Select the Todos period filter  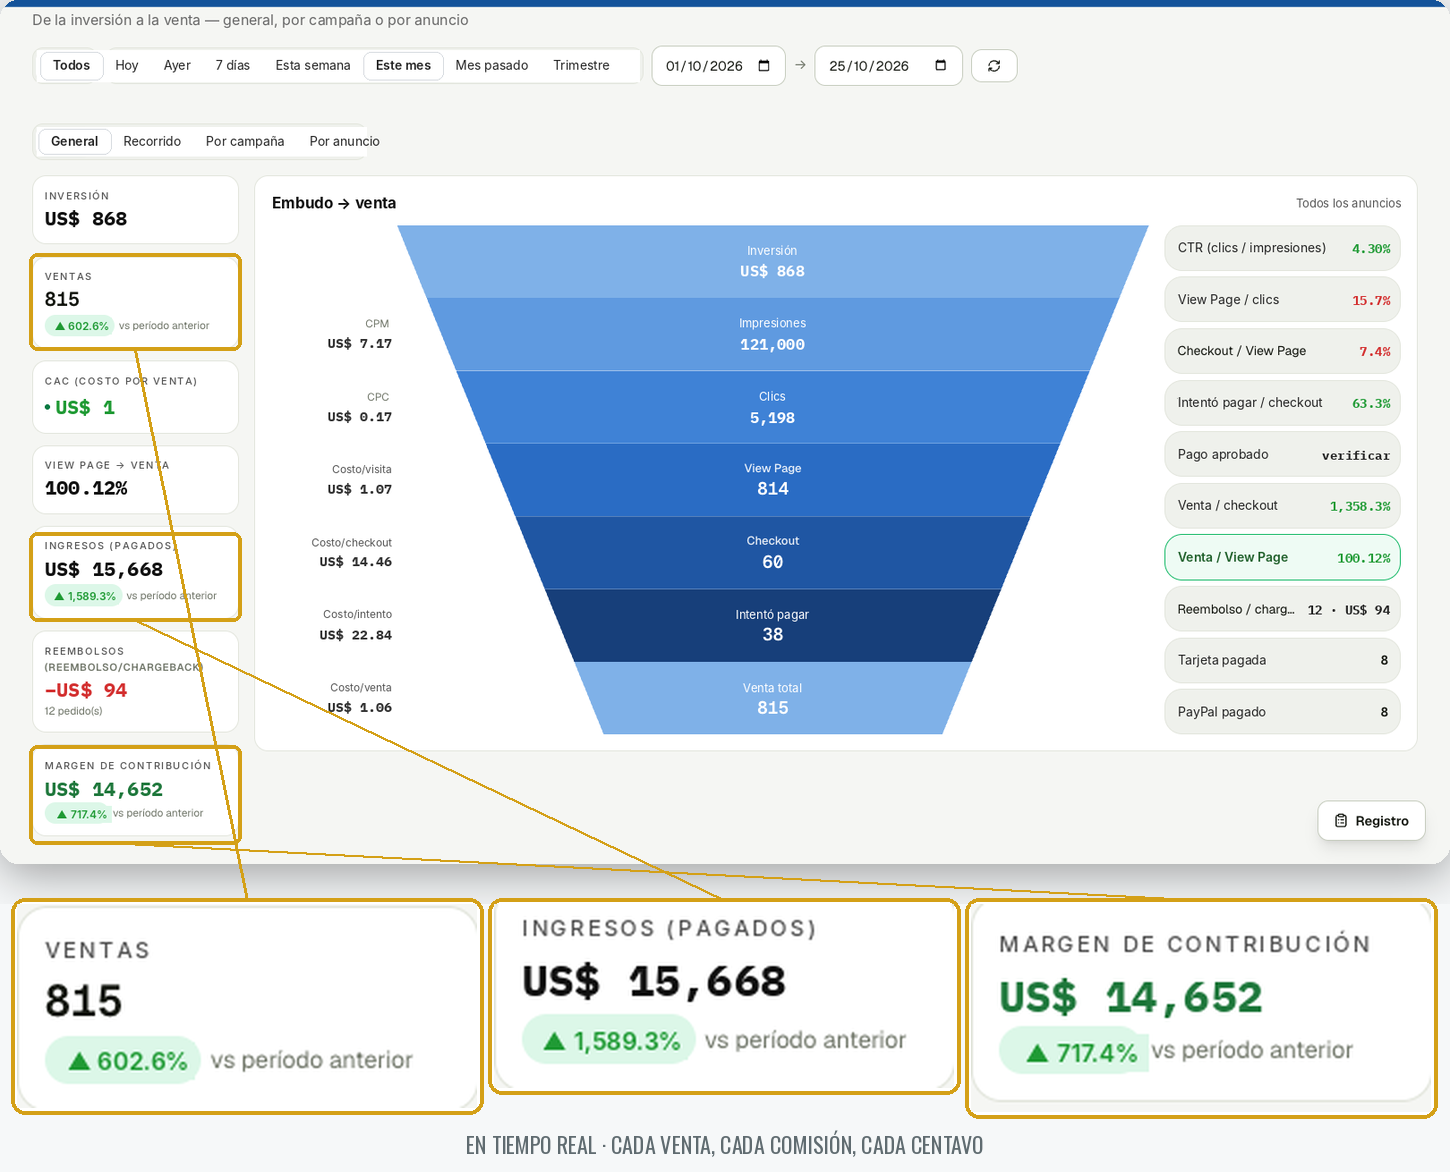pos(71,65)
